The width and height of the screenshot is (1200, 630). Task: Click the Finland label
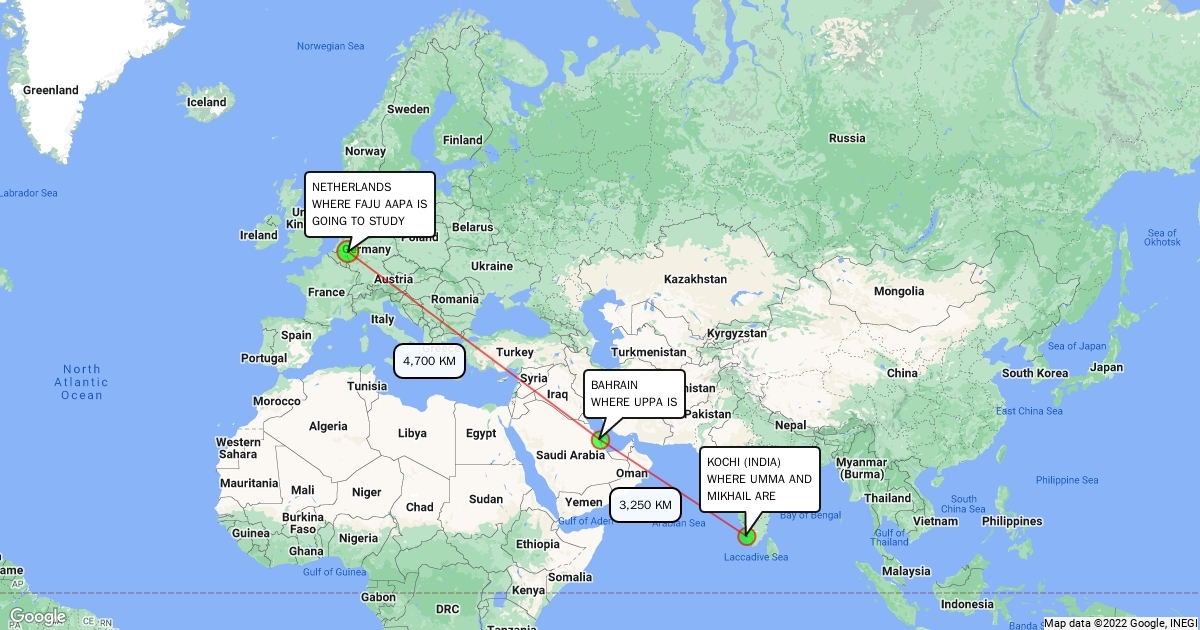(x=462, y=140)
